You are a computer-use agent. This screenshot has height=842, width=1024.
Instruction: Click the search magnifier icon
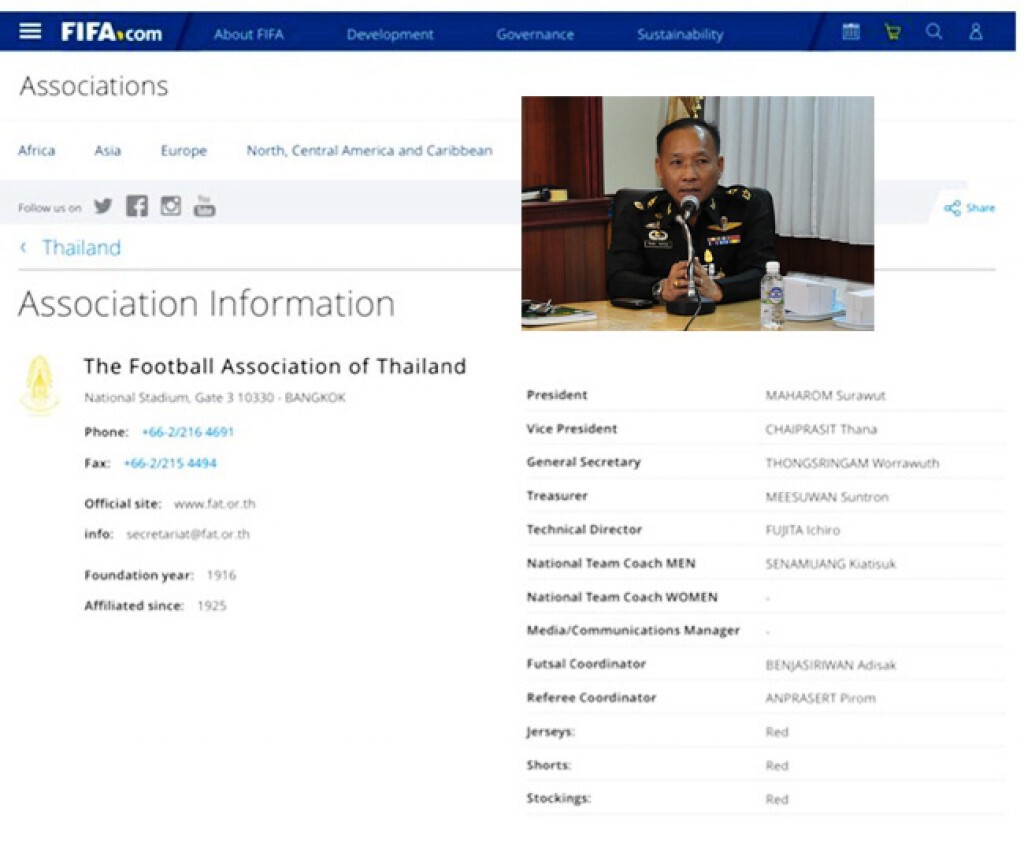click(934, 31)
